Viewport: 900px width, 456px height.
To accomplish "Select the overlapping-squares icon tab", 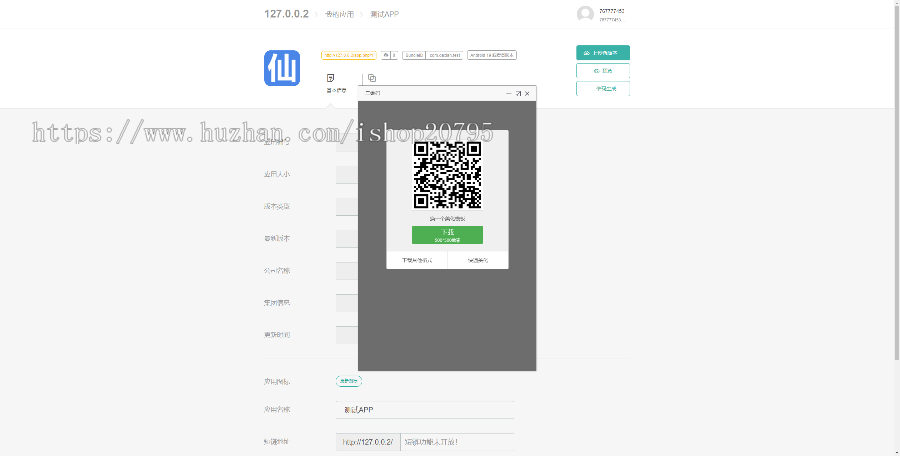I will coord(372,78).
